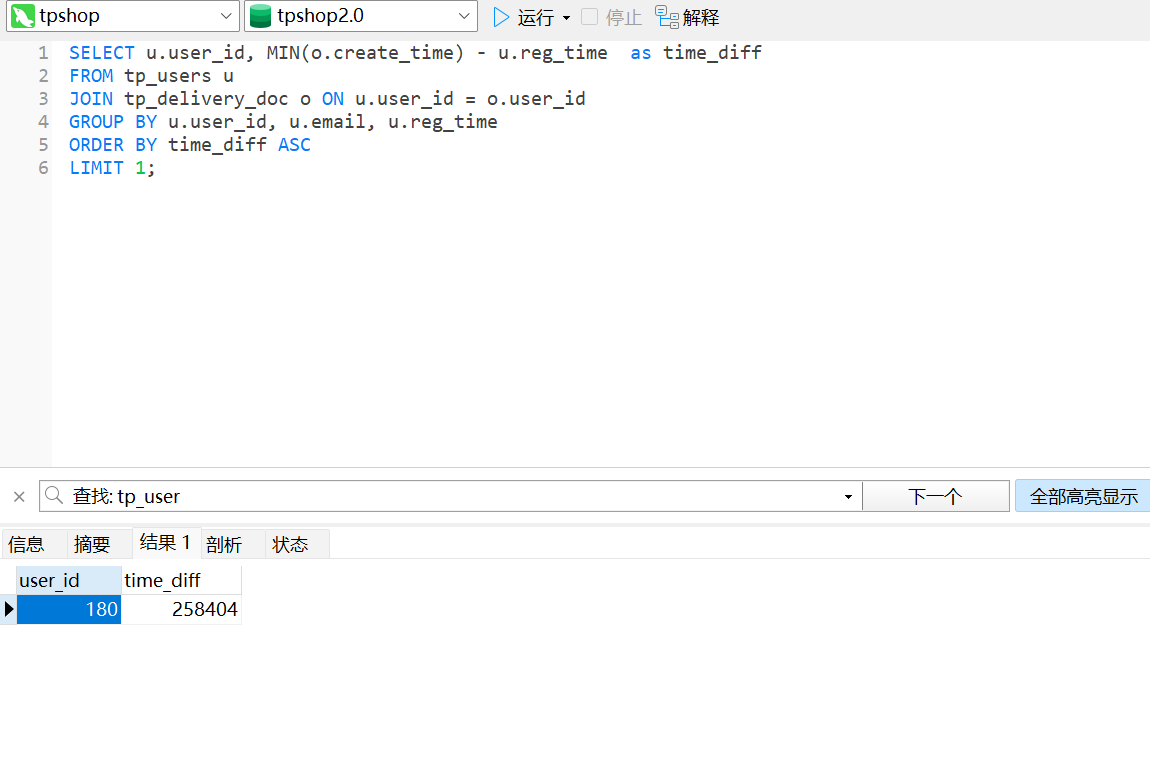Switch to the 信息 tab
Screen dimensions: 1150x760
point(26,544)
